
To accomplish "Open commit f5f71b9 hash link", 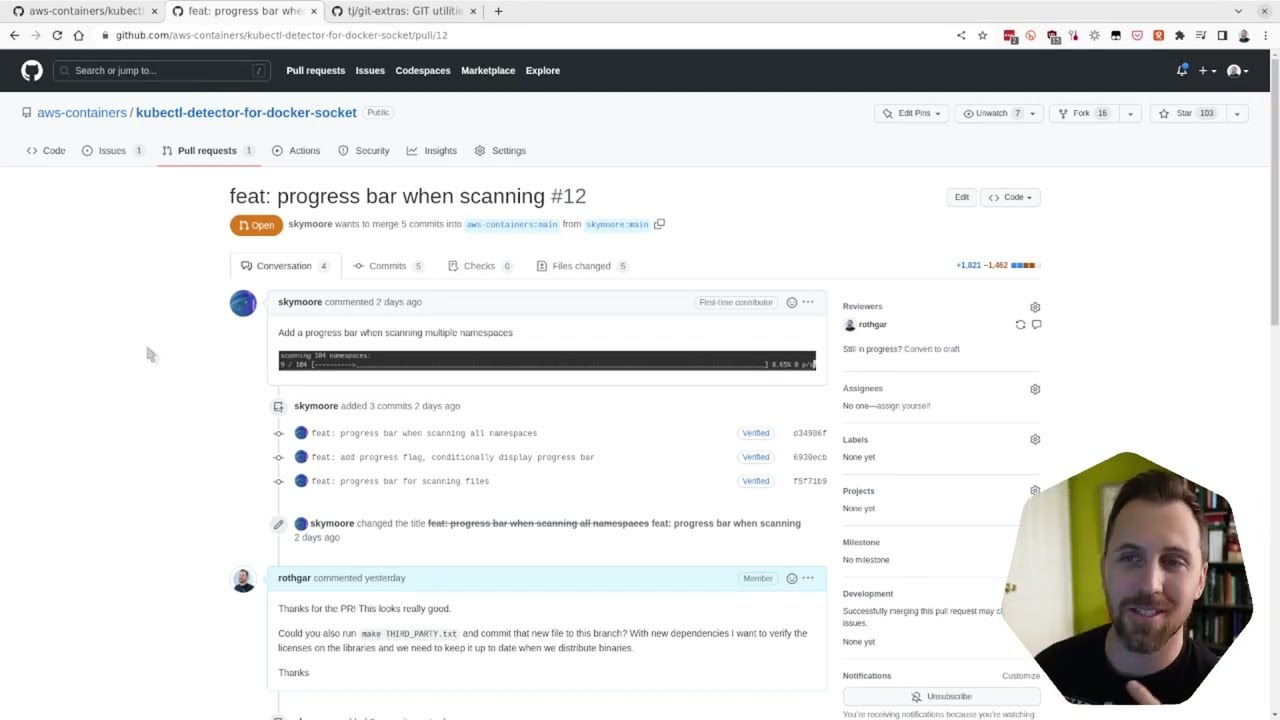I will [x=810, y=481].
